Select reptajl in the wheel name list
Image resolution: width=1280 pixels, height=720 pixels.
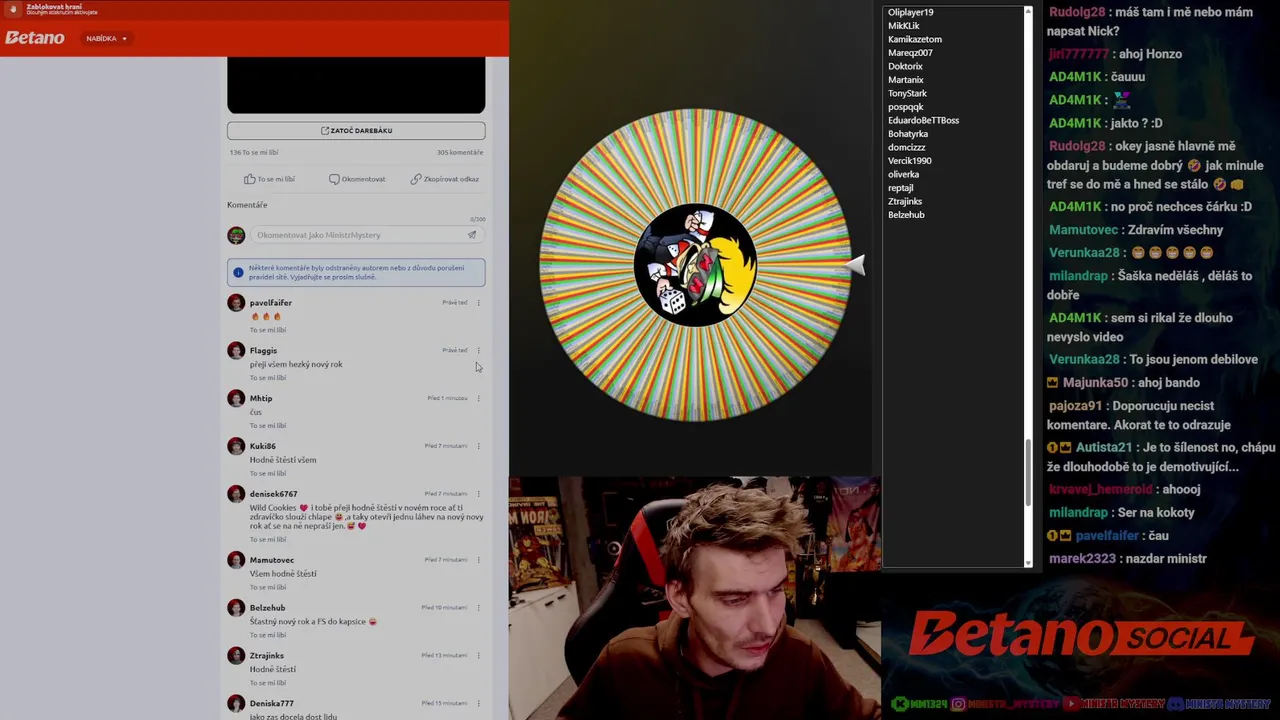pos(901,188)
